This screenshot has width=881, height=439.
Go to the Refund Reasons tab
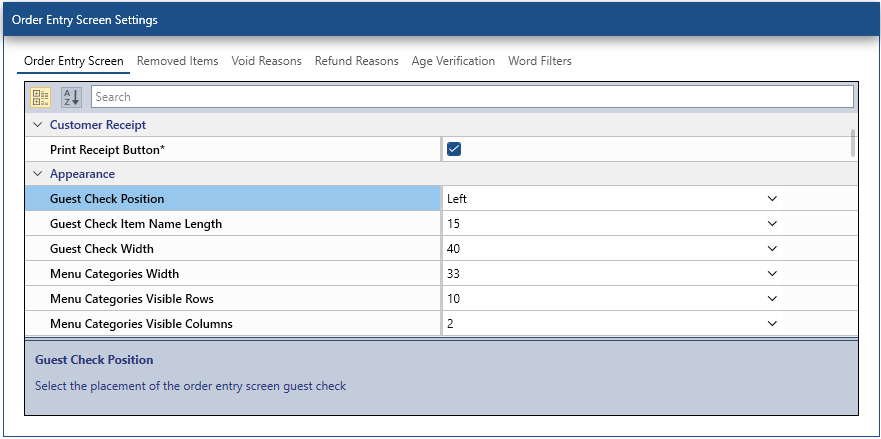point(356,61)
